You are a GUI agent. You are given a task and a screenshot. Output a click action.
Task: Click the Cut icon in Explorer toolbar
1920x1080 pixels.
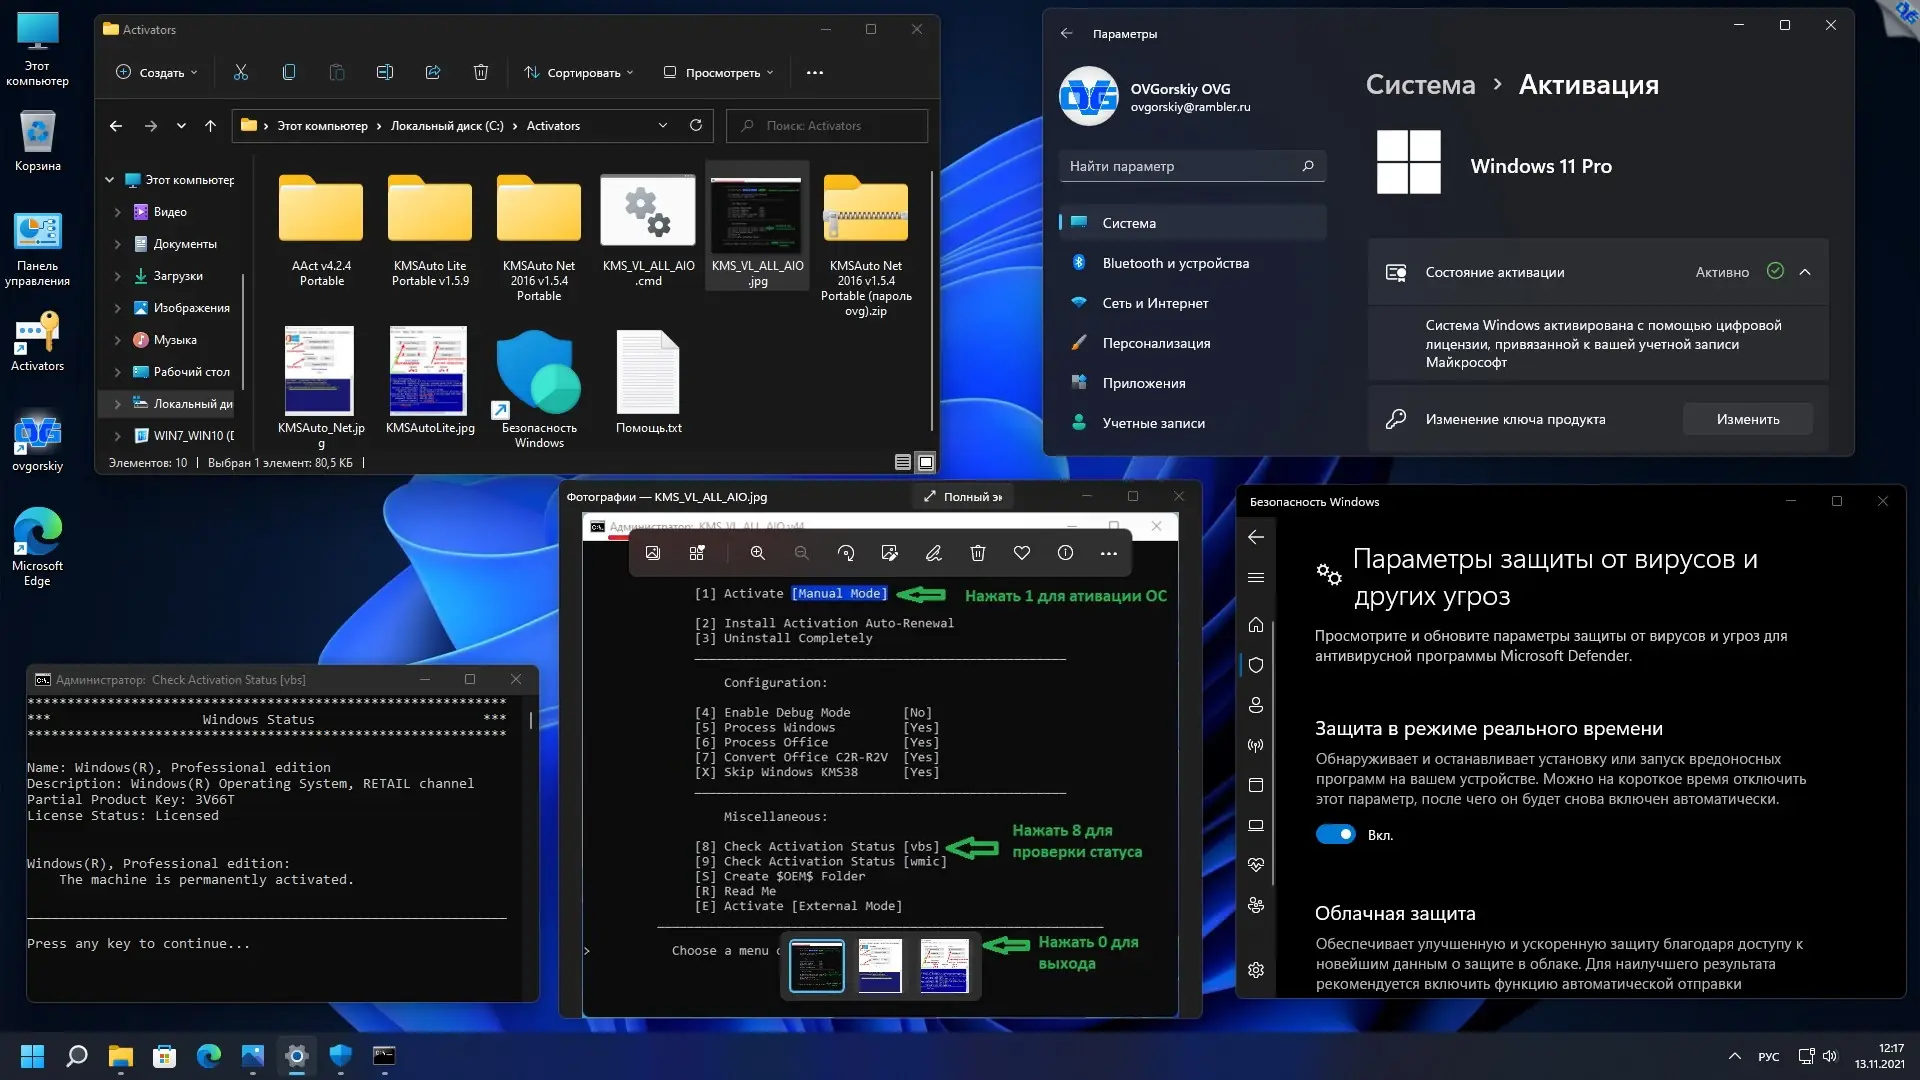(x=240, y=72)
